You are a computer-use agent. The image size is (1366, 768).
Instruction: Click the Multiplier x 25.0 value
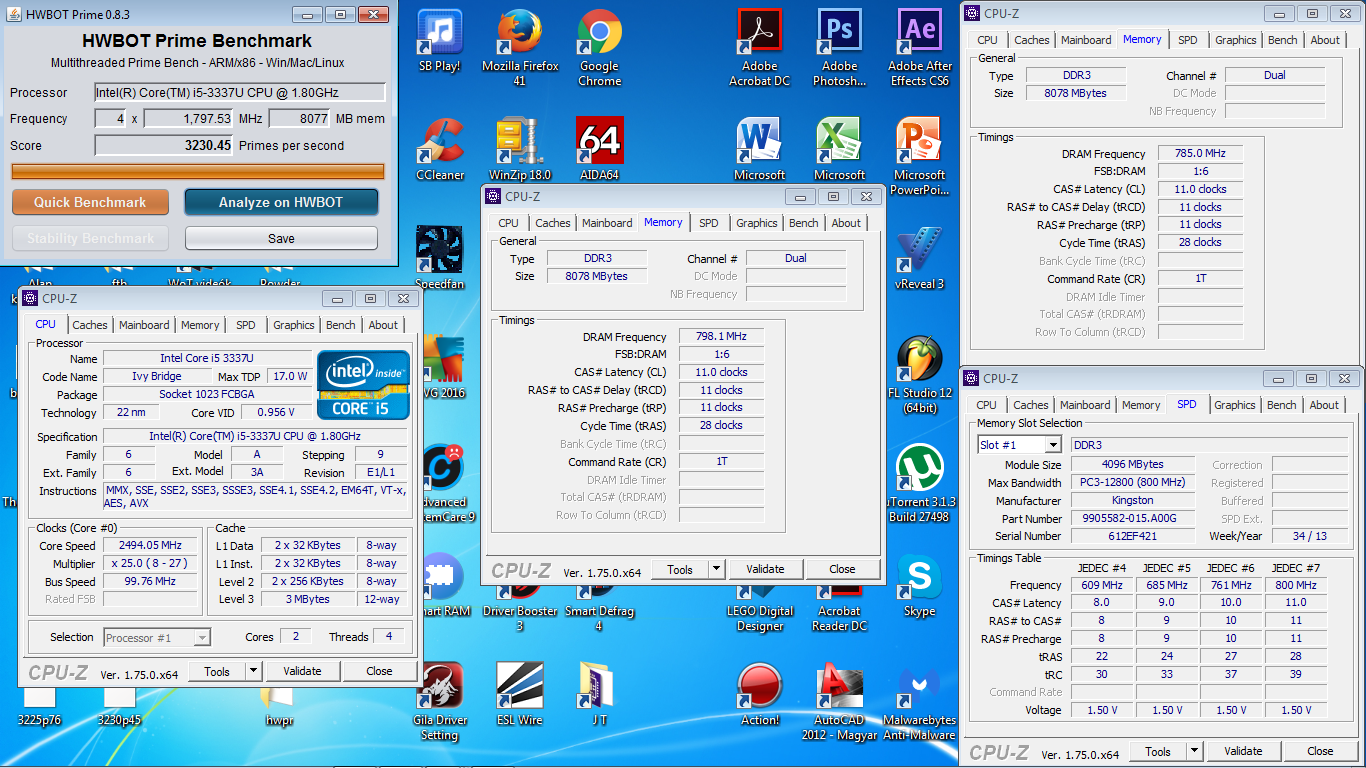pyautogui.click(x=152, y=563)
